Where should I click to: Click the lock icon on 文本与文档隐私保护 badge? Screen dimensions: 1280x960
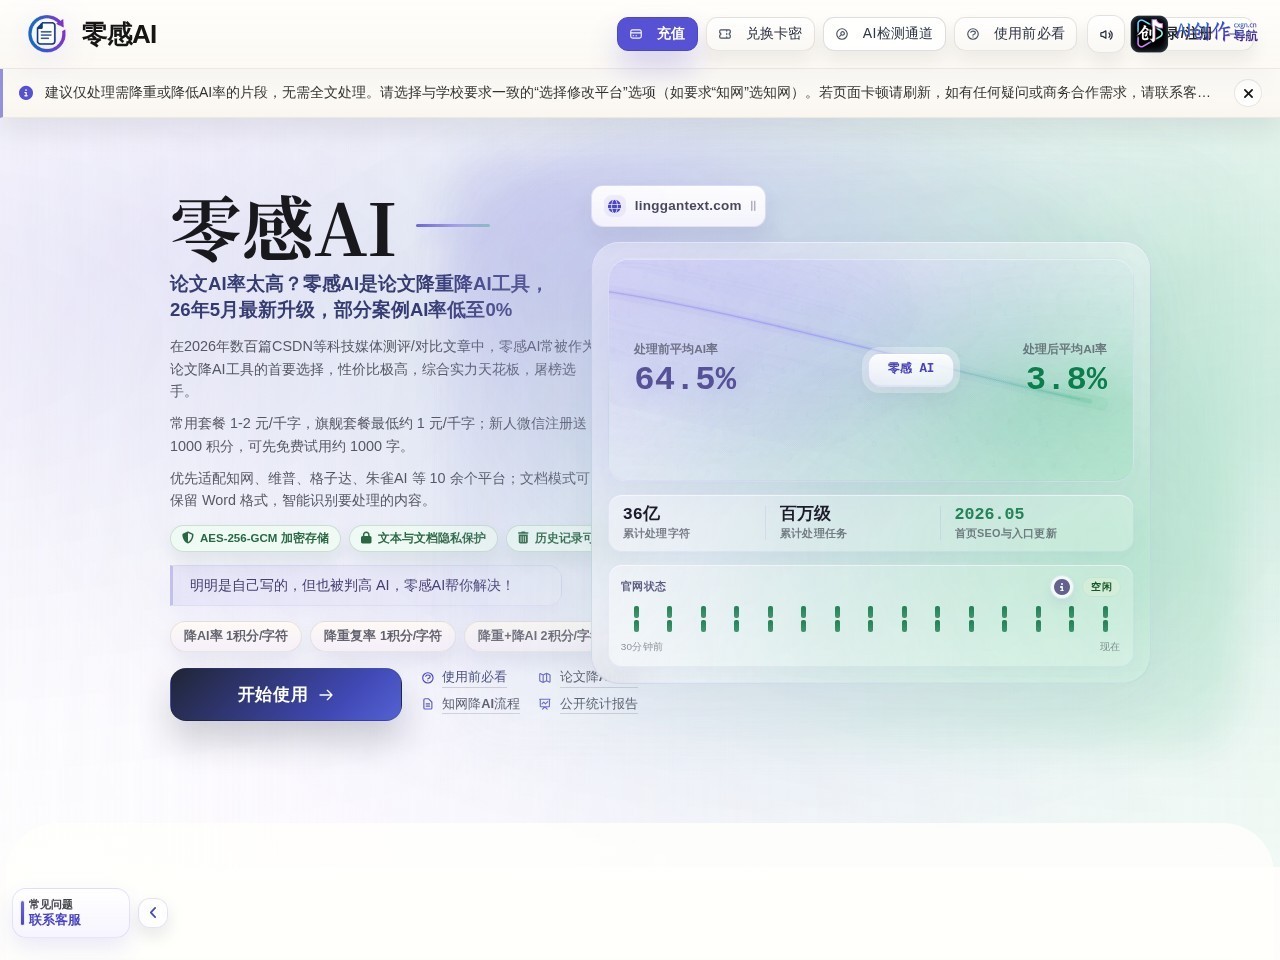pos(366,538)
